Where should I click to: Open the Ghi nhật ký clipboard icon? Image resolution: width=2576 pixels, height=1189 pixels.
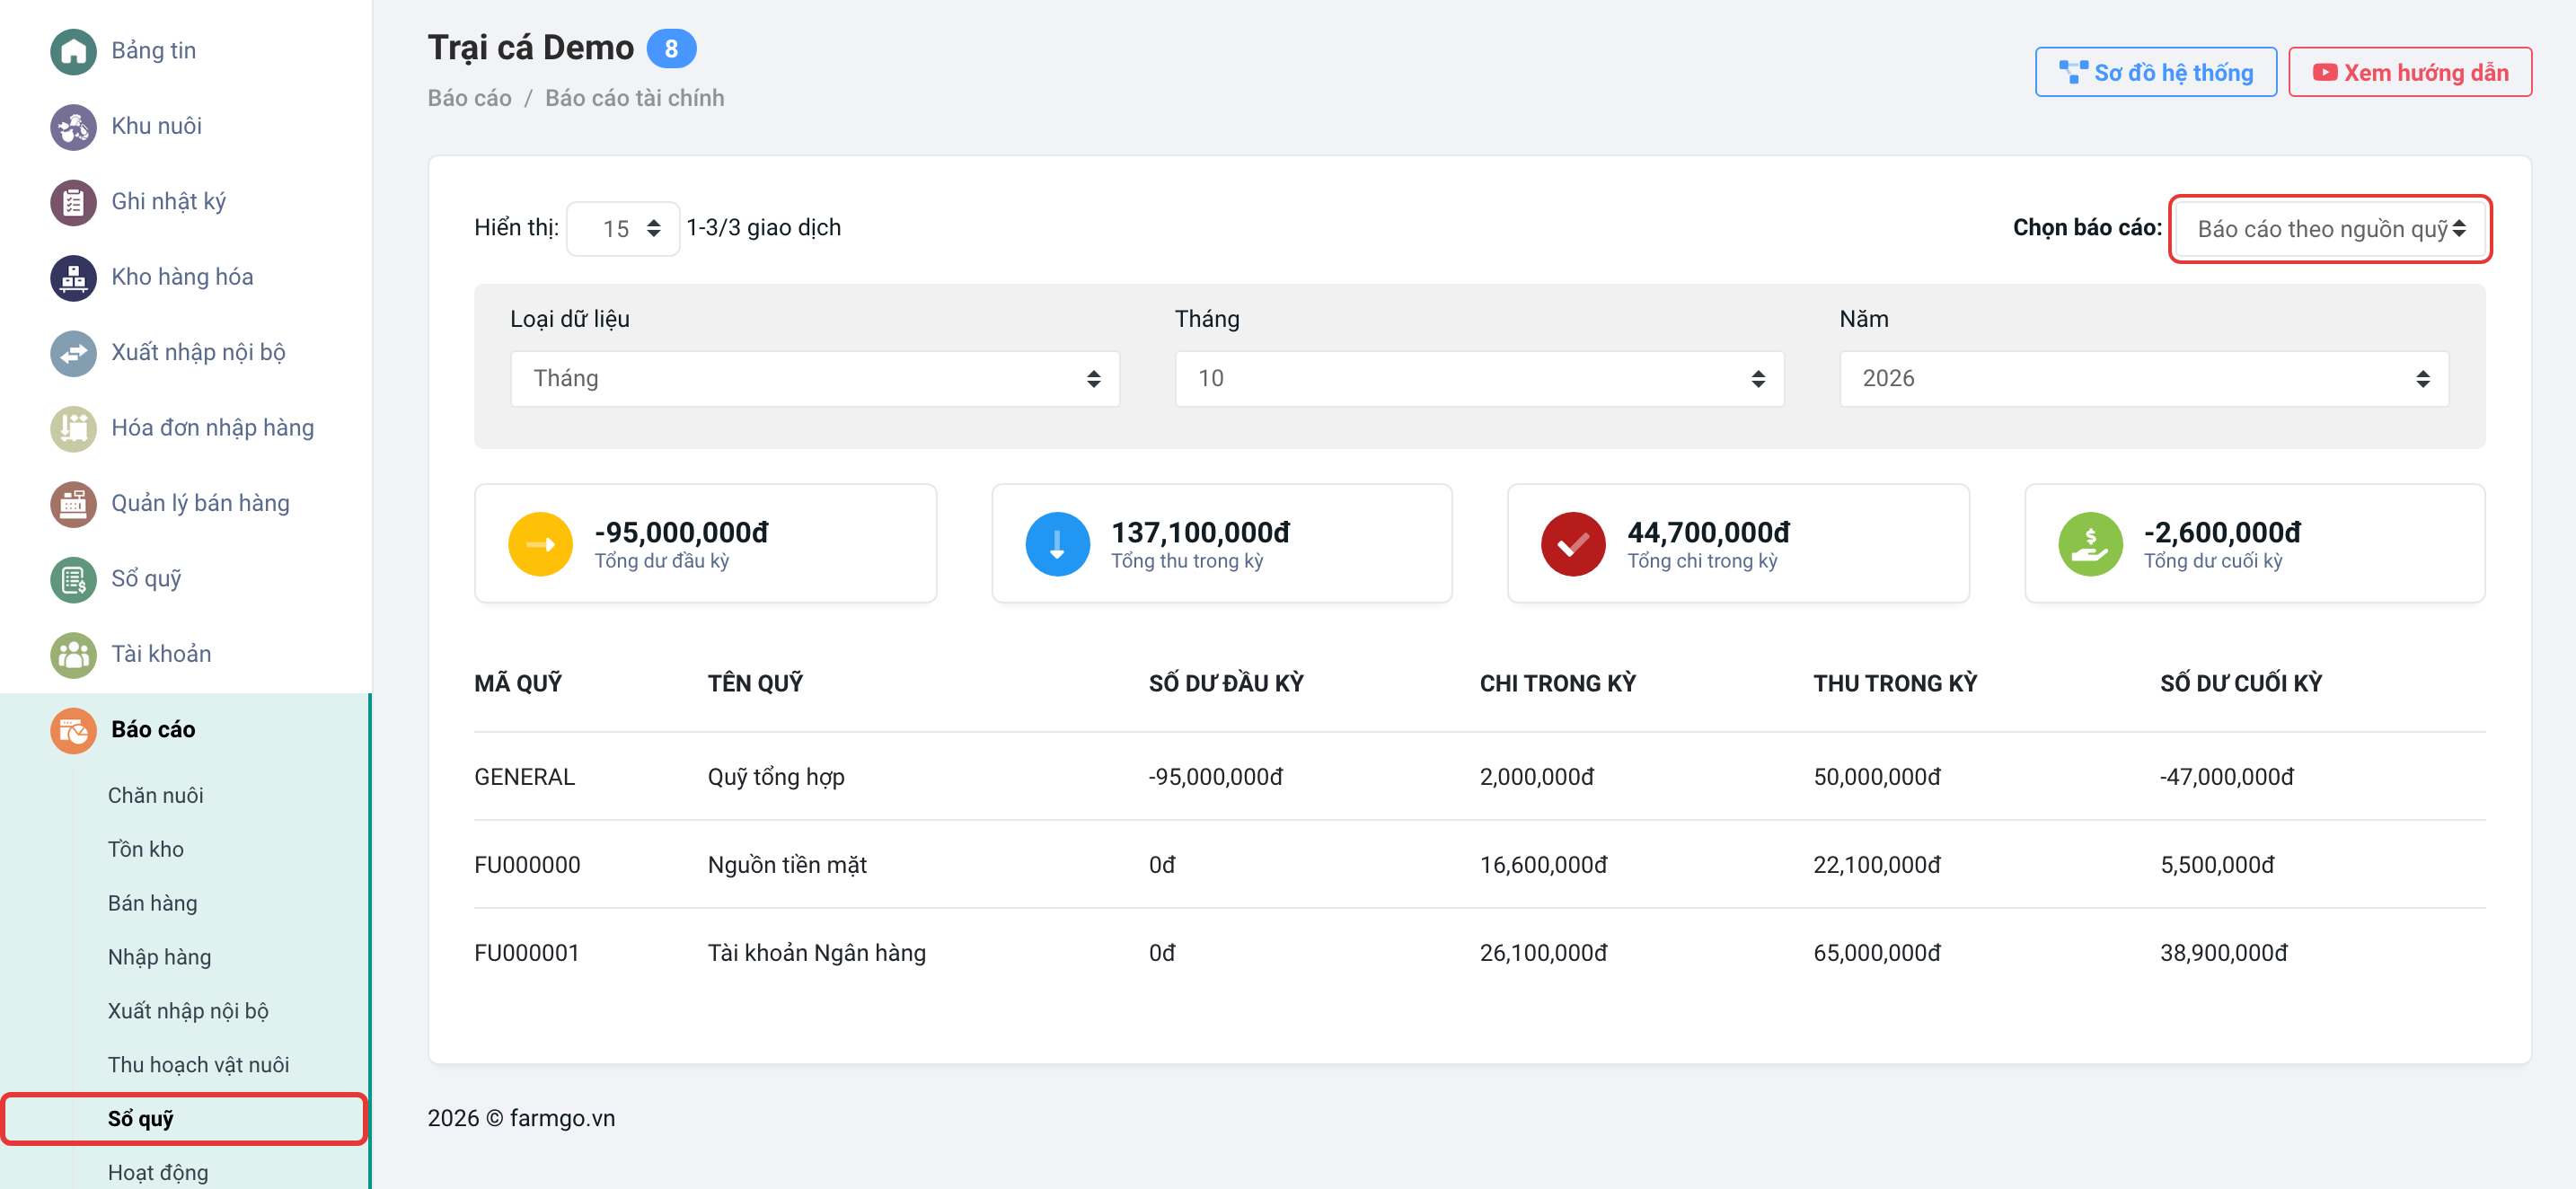pos(73,202)
